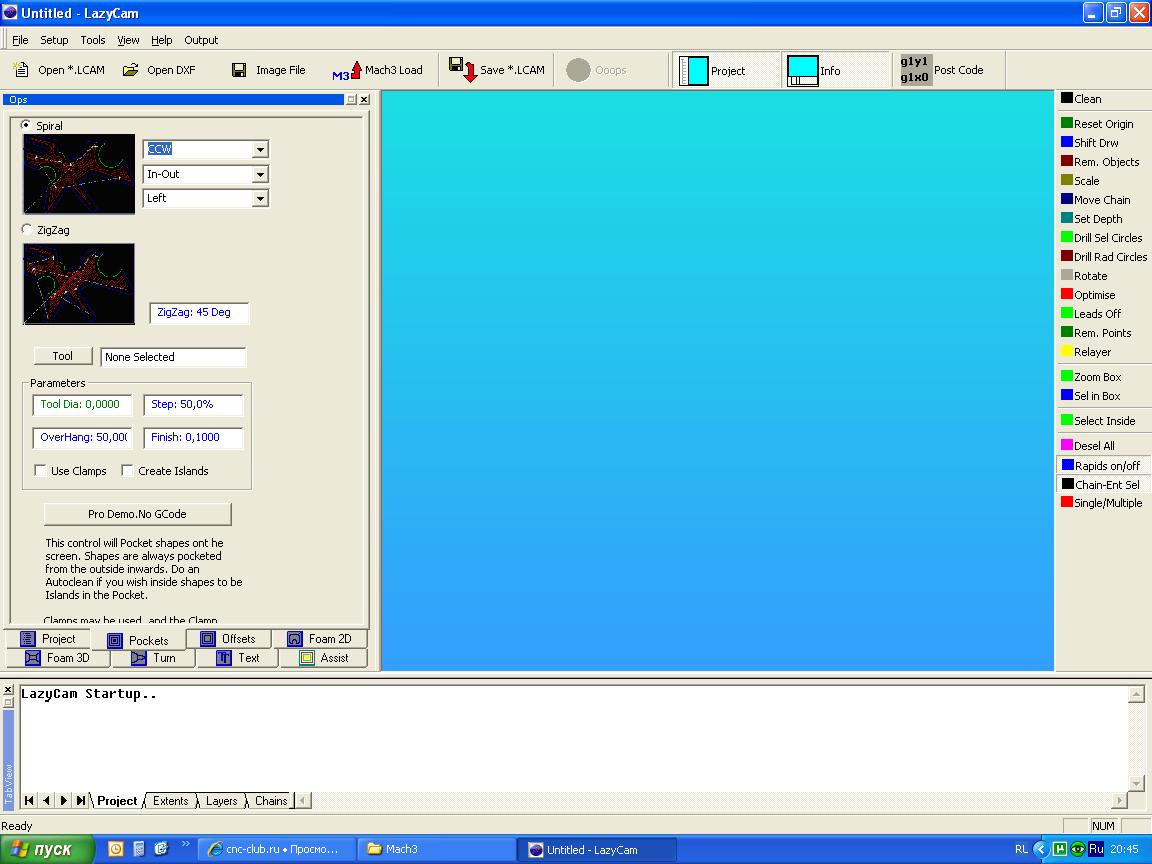Open Windows Start button пуск
This screenshot has height=864, width=1152.
click(46, 849)
